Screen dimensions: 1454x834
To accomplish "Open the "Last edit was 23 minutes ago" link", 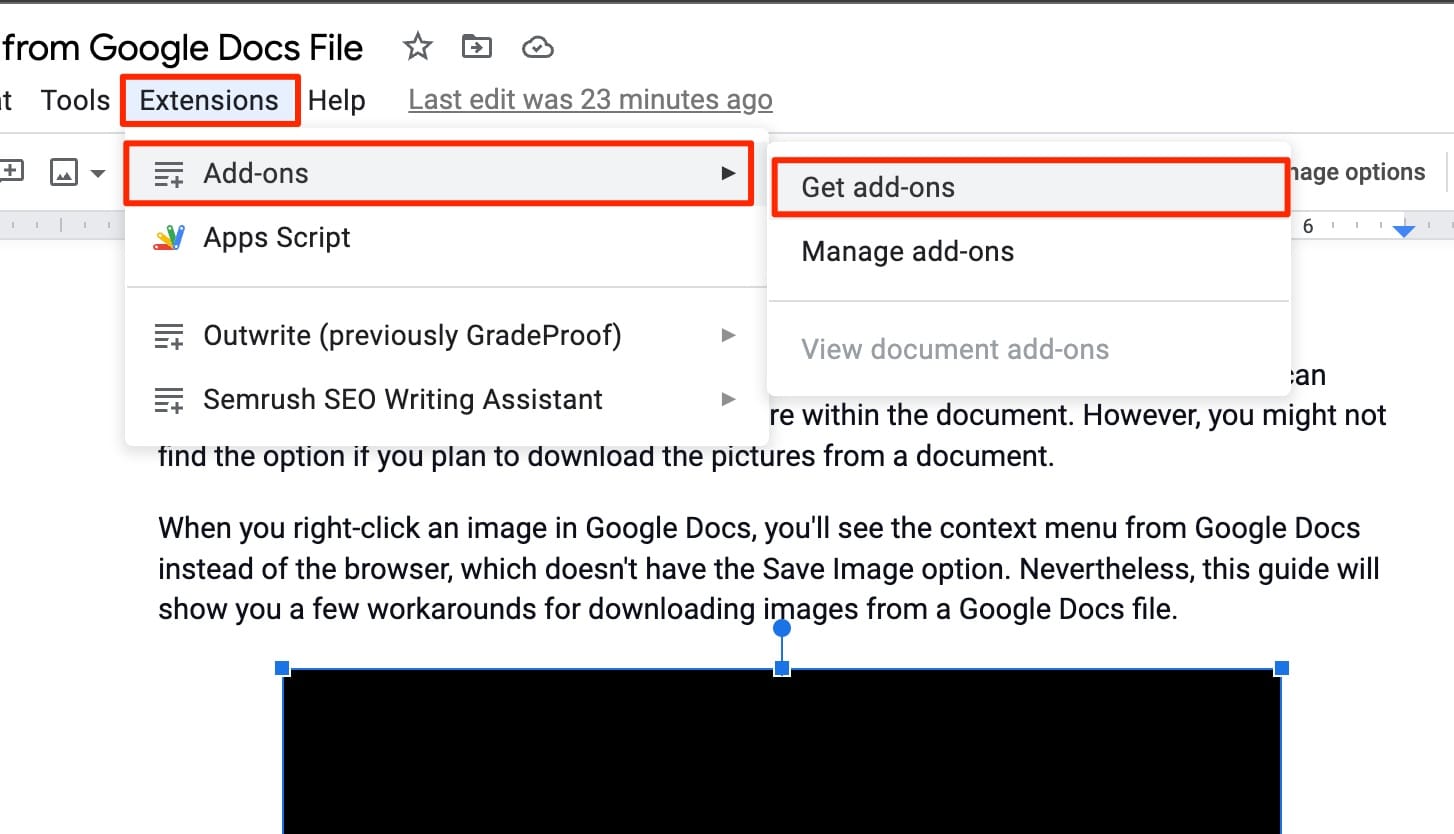I will [590, 100].
